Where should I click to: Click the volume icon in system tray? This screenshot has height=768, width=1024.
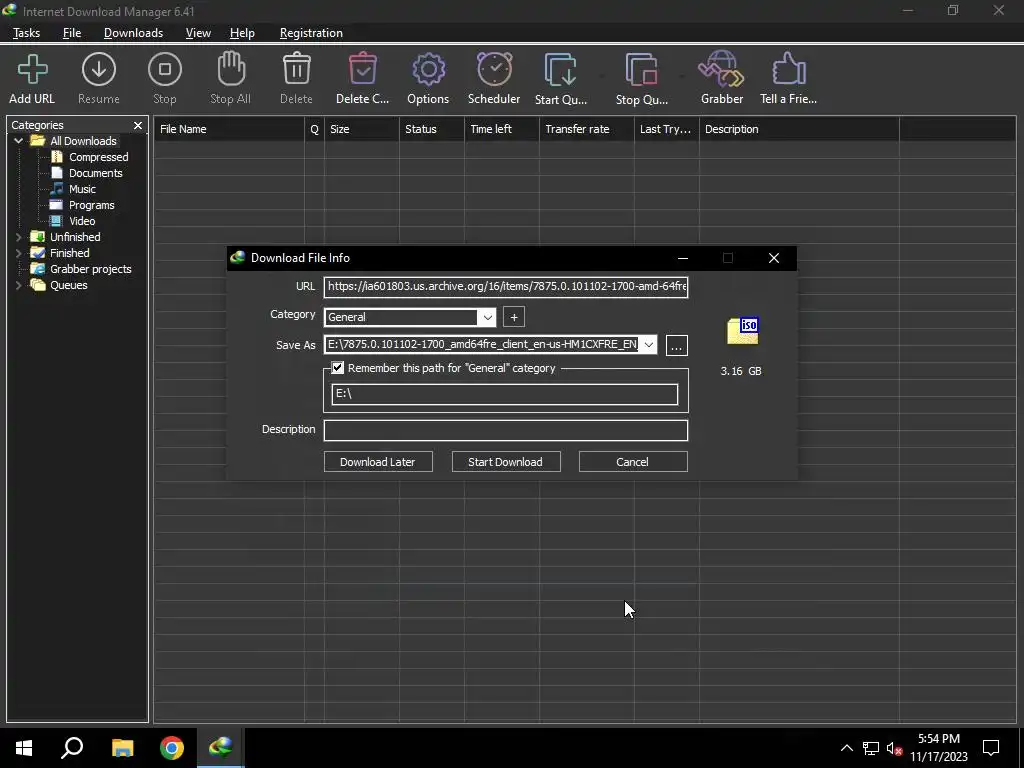[894, 748]
